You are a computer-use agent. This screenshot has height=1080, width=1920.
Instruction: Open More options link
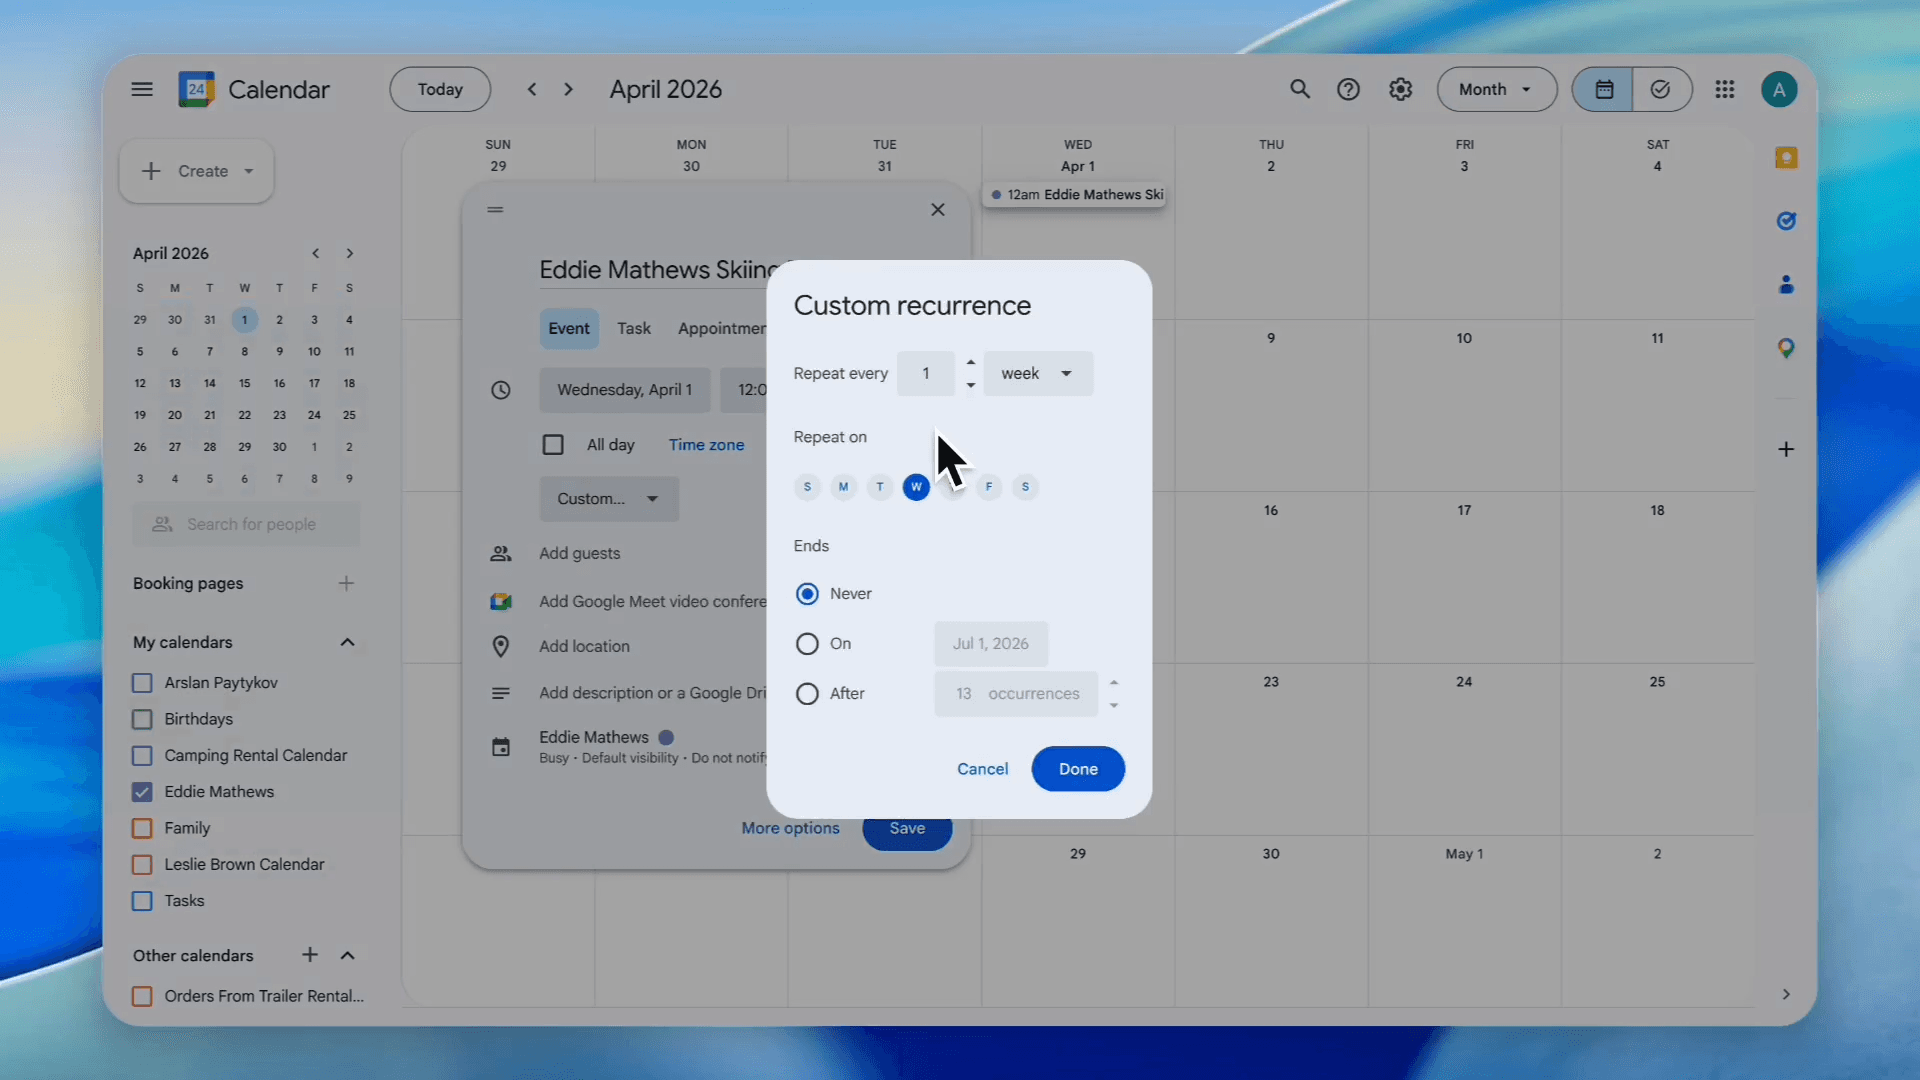[x=790, y=828]
